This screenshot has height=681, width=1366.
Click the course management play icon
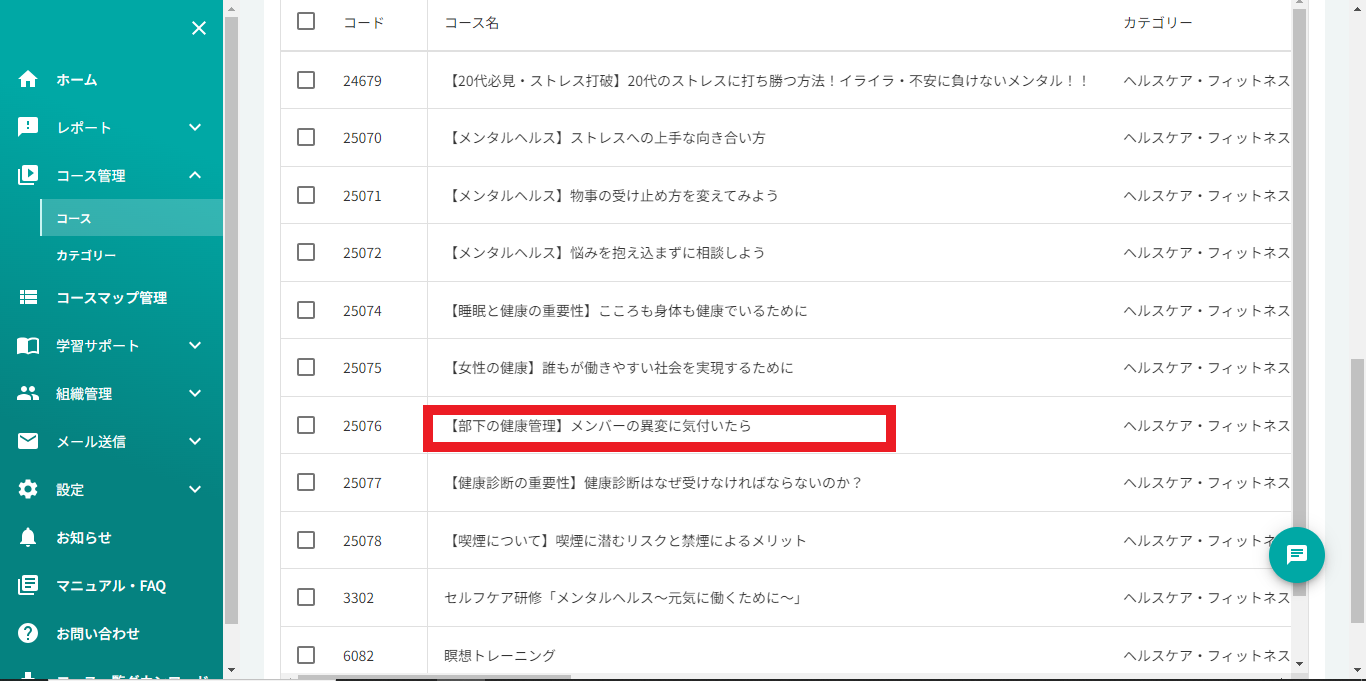point(28,175)
